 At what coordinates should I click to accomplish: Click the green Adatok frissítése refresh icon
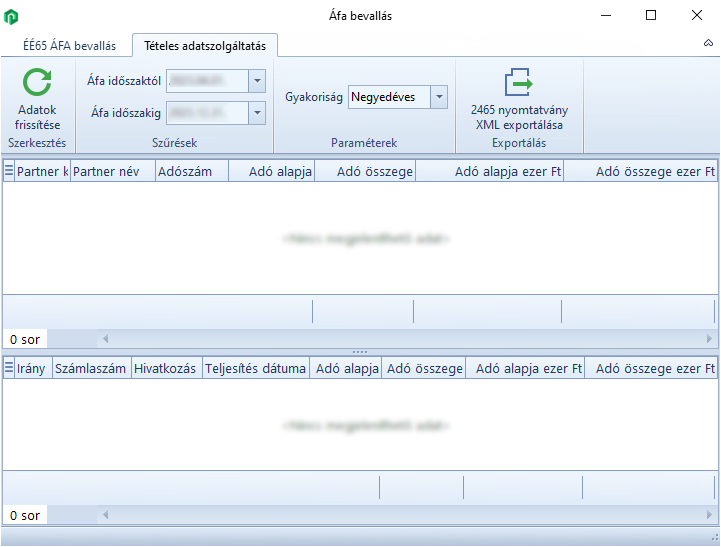tap(38, 83)
